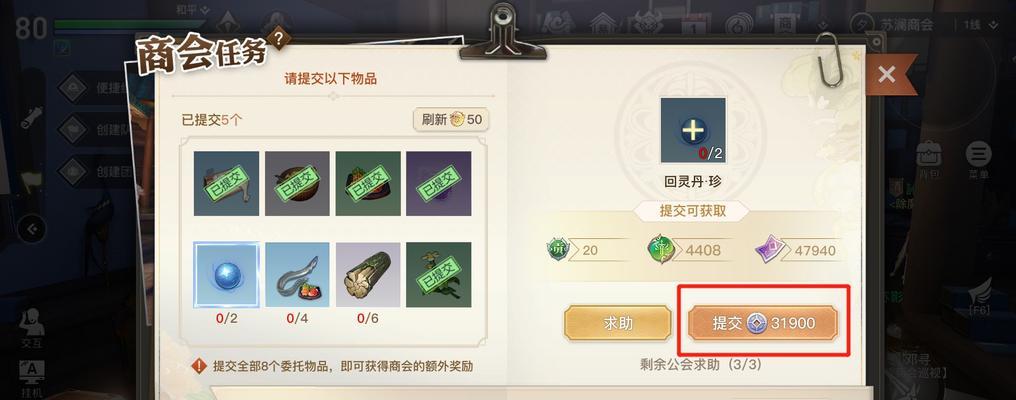This screenshot has height=400, width=1016.
Task: Open the question mark help icon
Action: 279,38
